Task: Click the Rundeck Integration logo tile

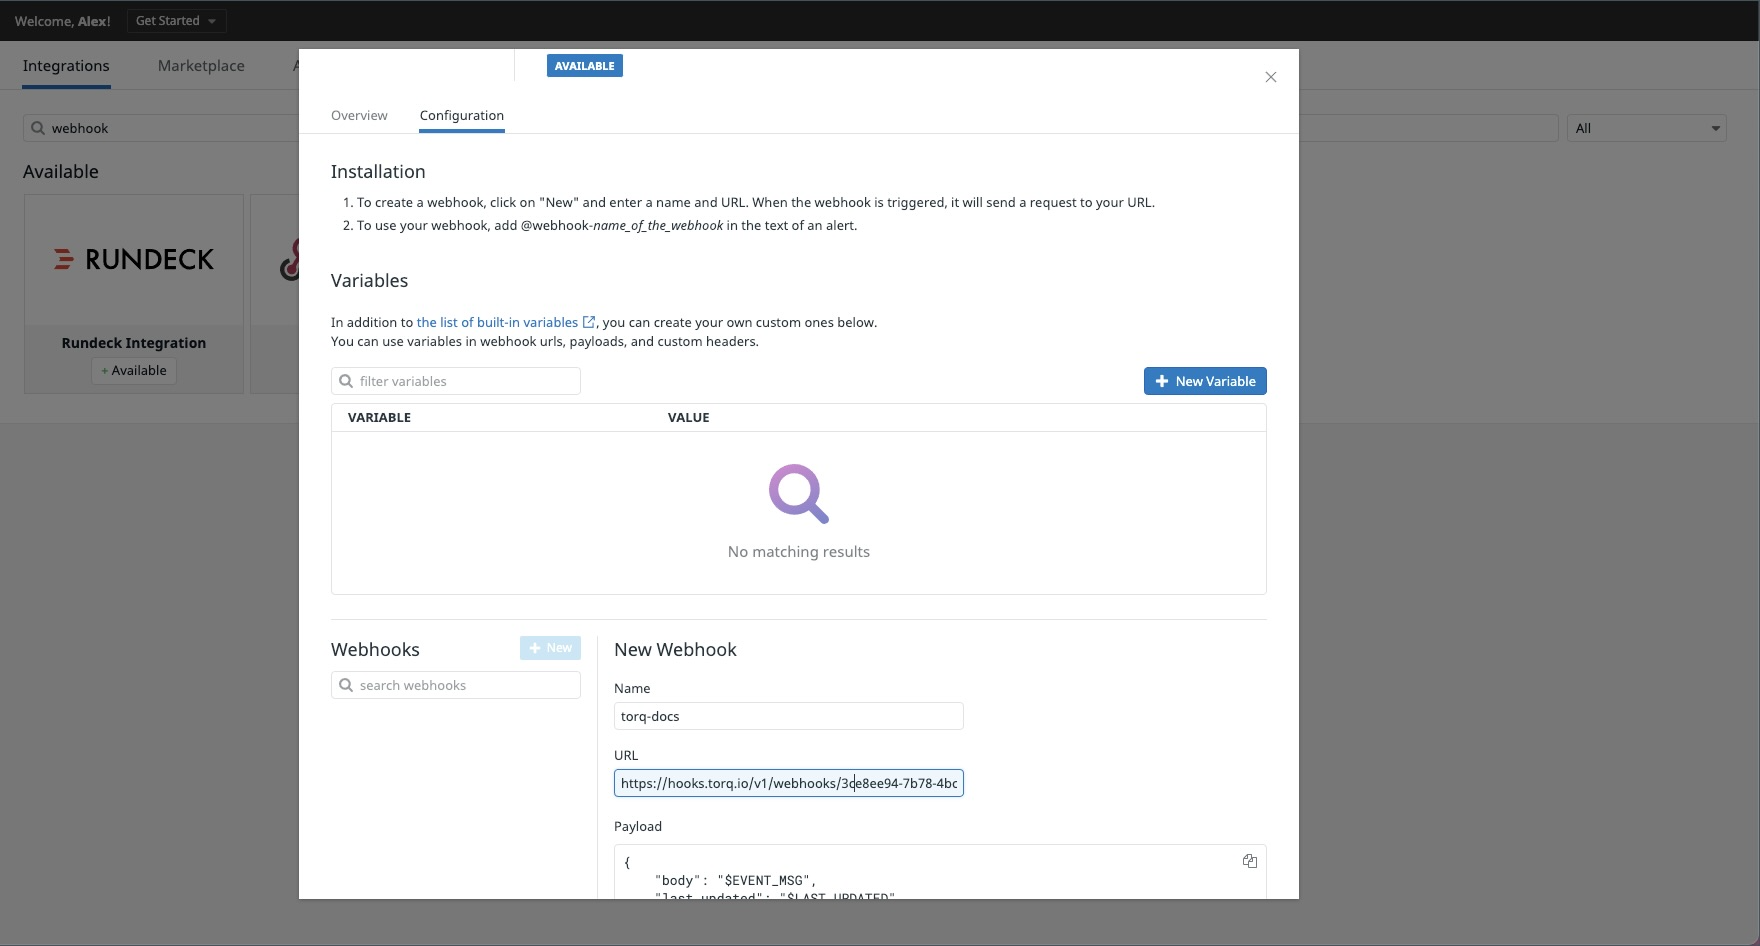Action: (x=134, y=260)
